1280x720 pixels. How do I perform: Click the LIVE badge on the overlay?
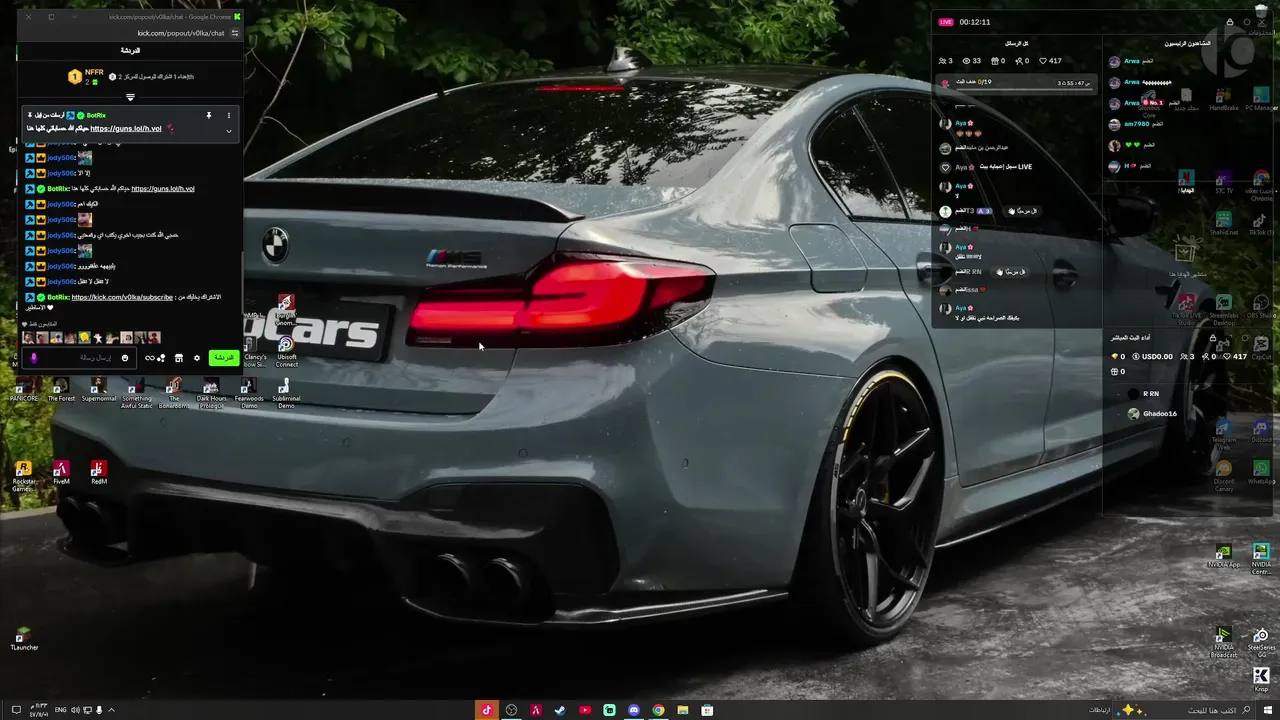click(946, 22)
